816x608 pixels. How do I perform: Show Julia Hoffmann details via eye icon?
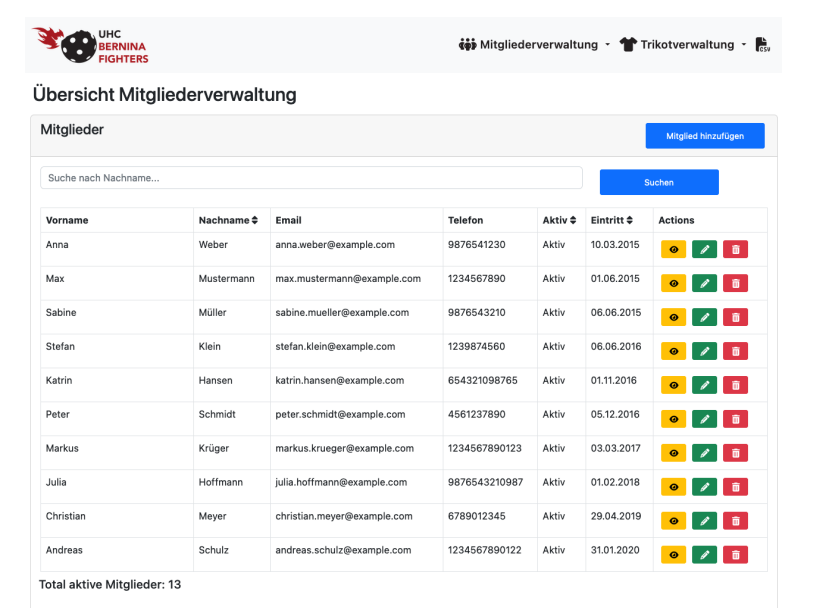point(673,487)
